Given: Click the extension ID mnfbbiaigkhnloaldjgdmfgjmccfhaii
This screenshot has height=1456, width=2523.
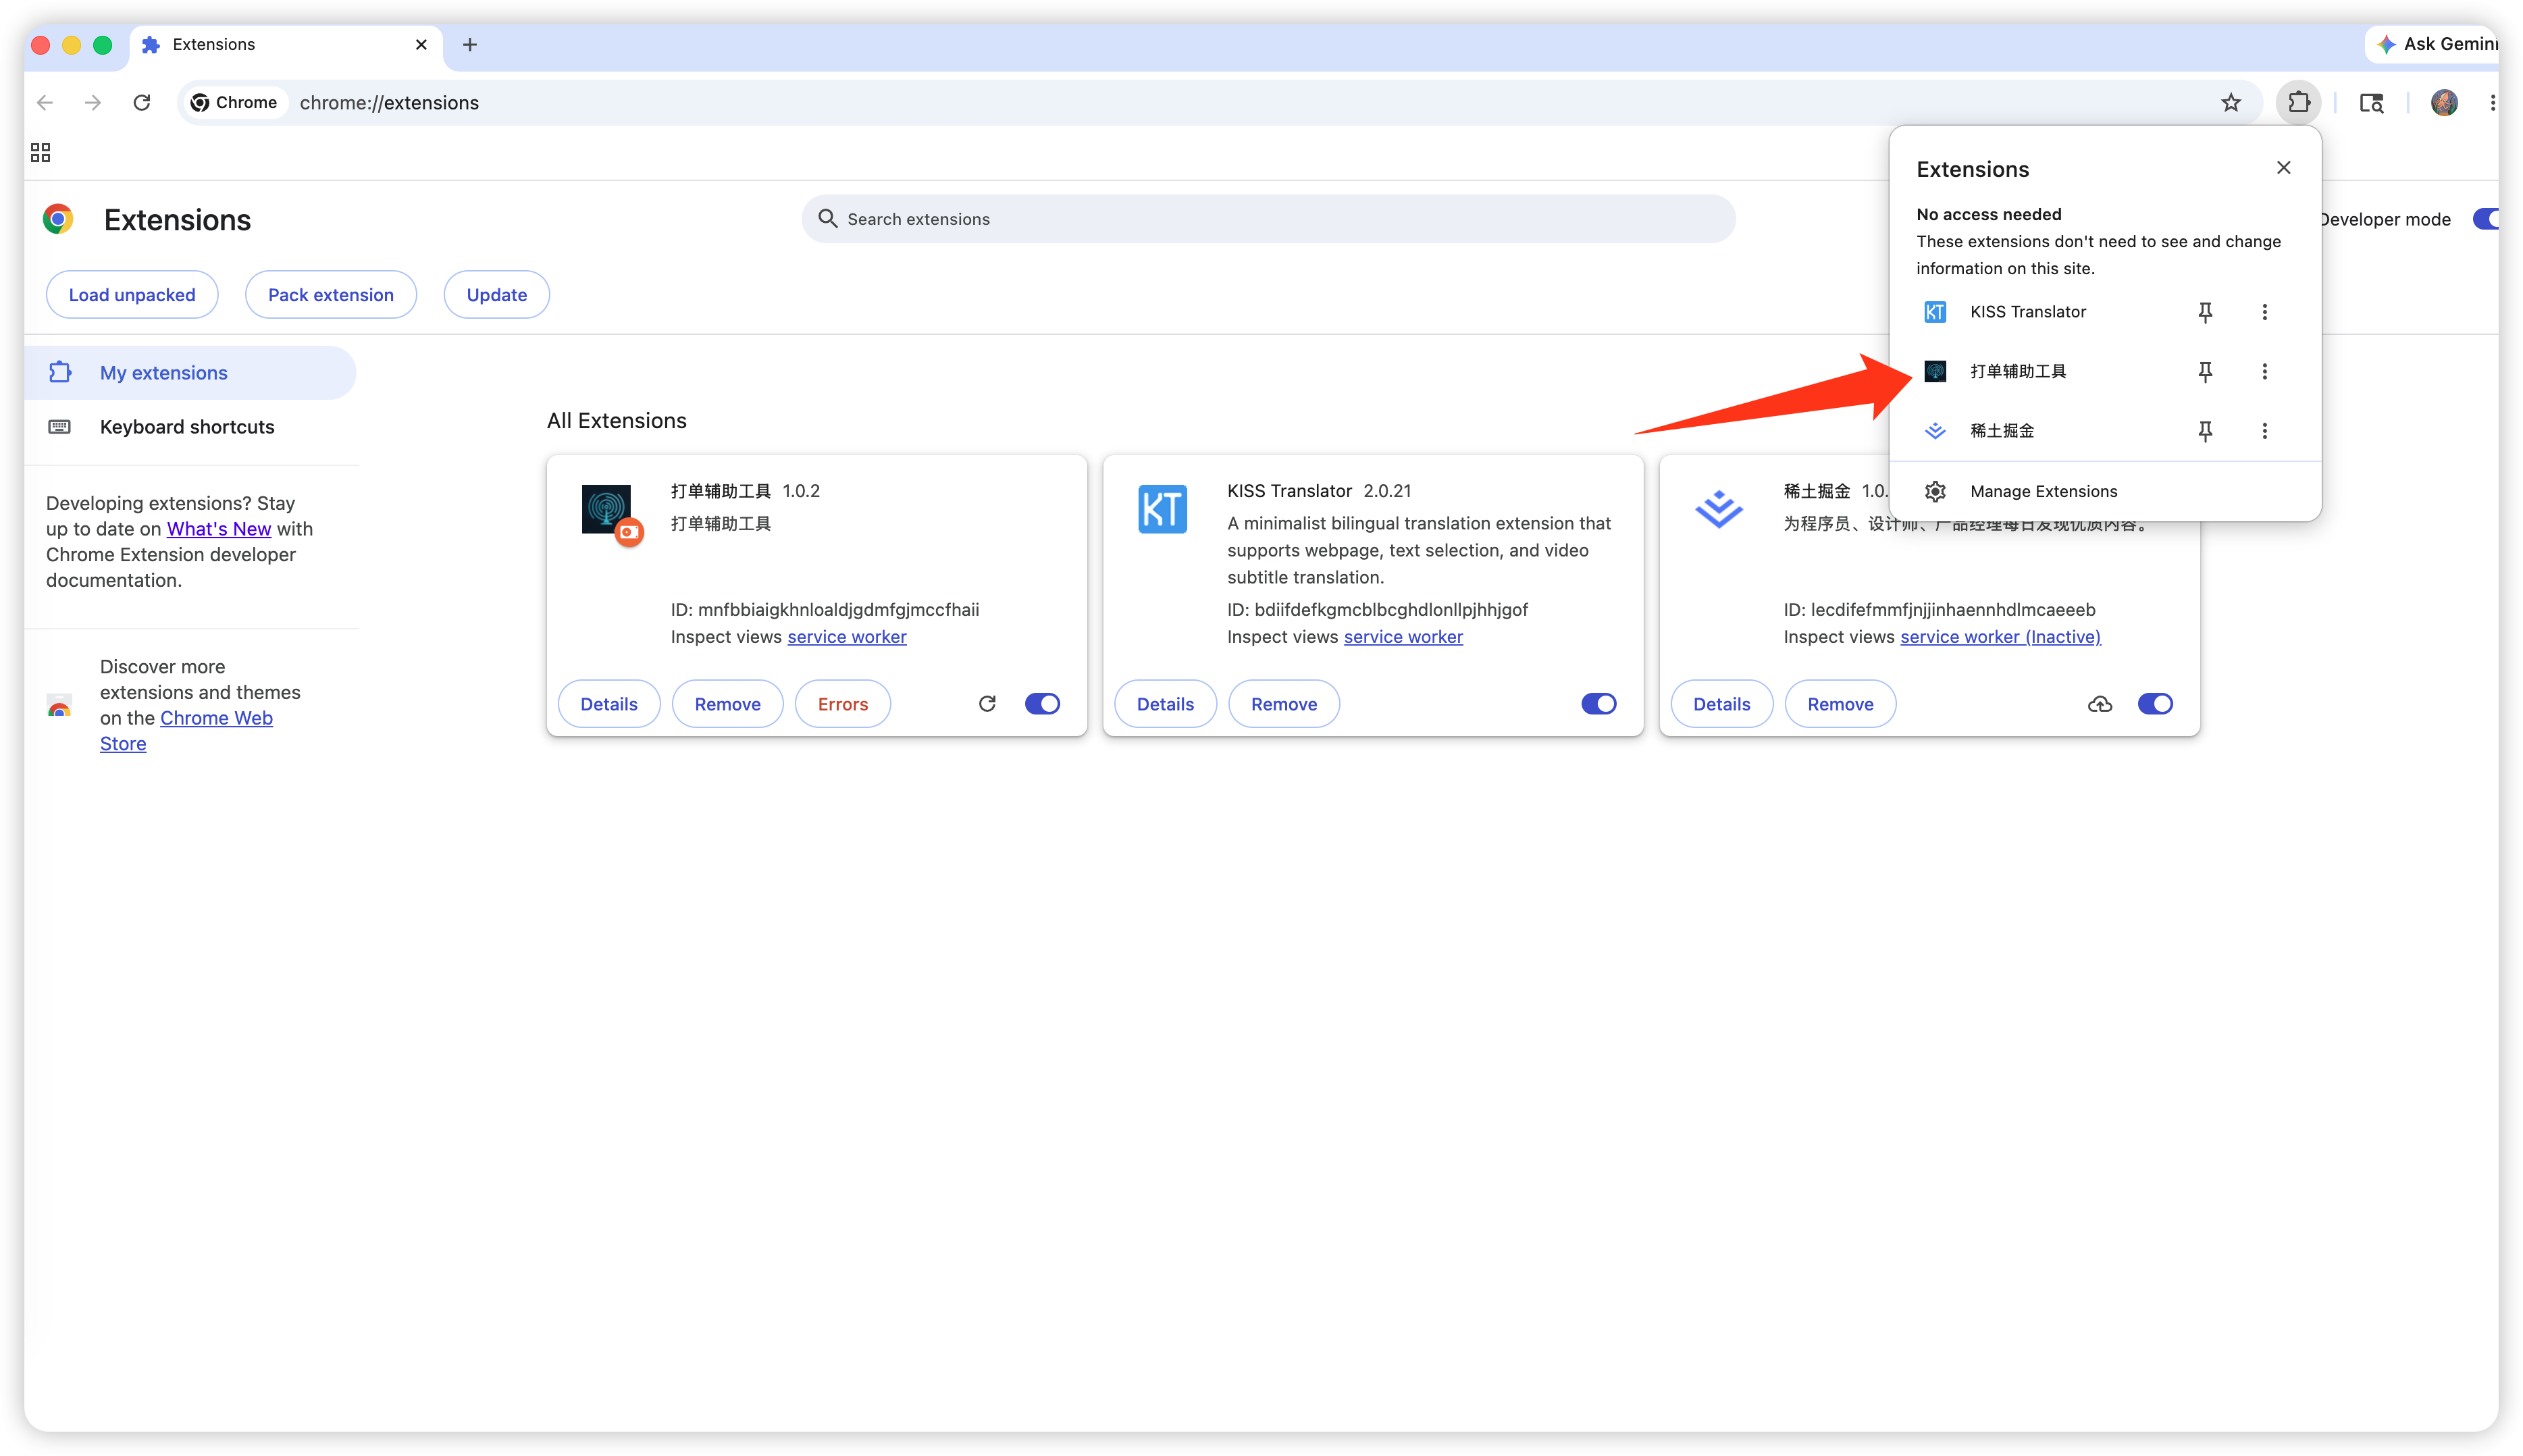Looking at the screenshot, I should (838, 610).
